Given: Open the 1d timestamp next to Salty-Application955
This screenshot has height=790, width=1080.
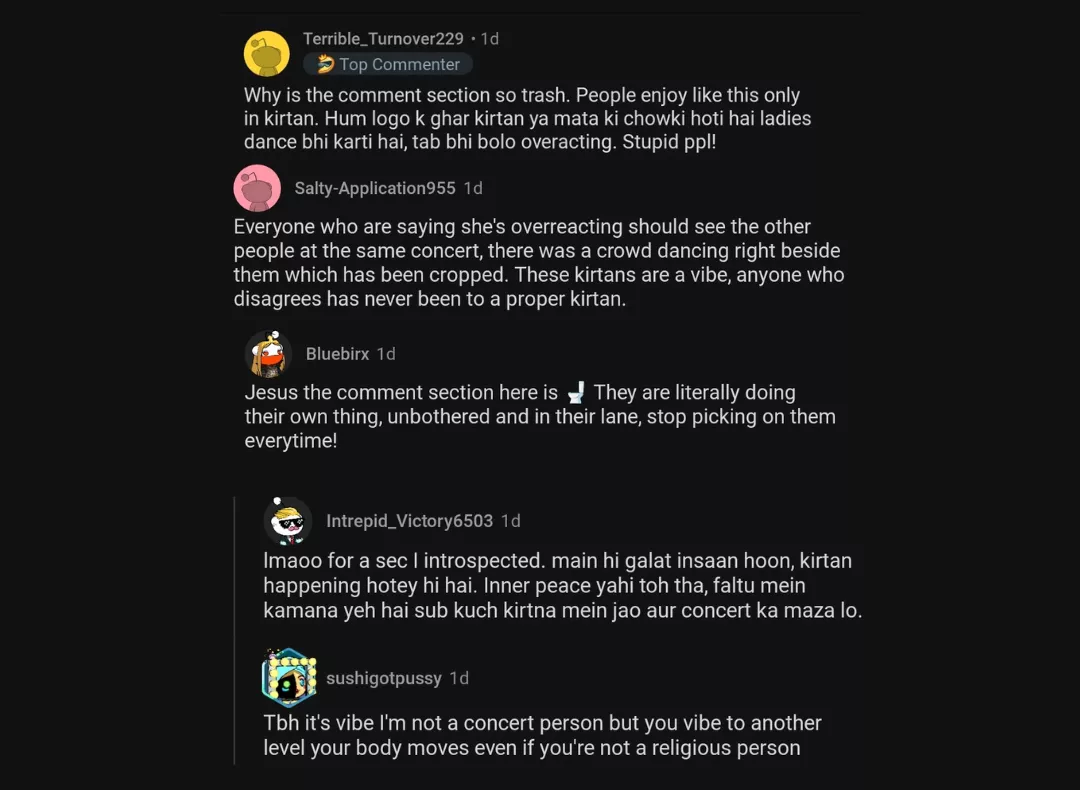Looking at the screenshot, I should [x=473, y=188].
